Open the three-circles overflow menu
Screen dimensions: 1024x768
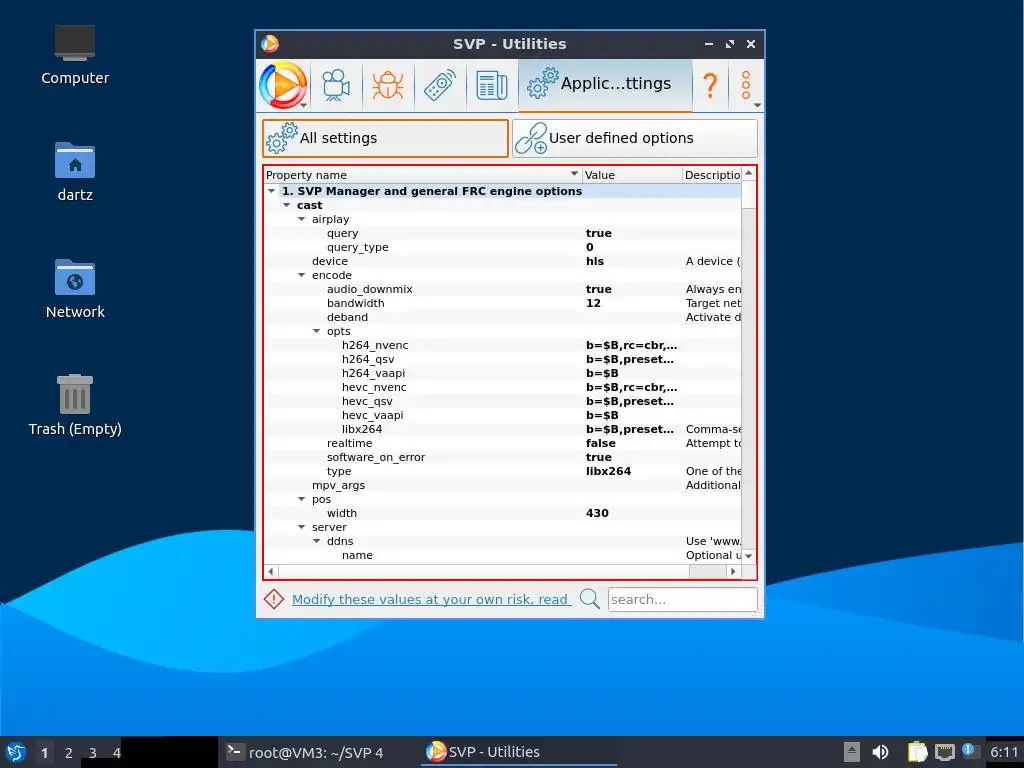(746, 85)
